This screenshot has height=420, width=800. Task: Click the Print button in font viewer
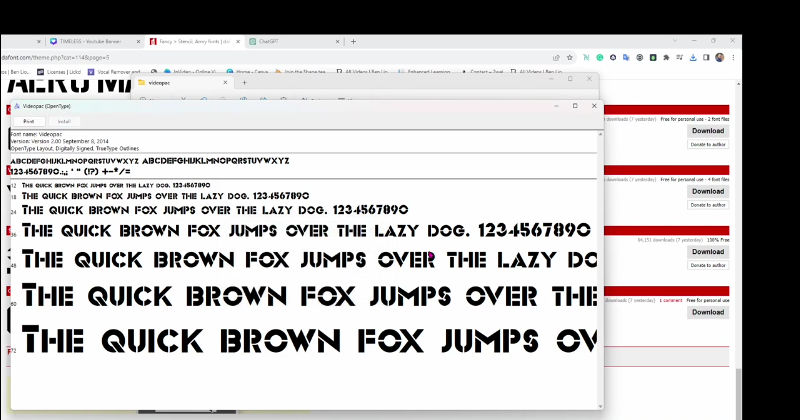click(x=29, y=121)
